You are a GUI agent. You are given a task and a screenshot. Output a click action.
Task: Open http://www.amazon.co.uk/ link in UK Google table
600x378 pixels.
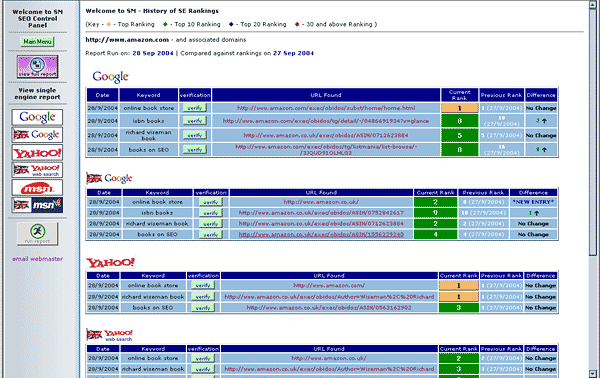(x=321, y=202)
